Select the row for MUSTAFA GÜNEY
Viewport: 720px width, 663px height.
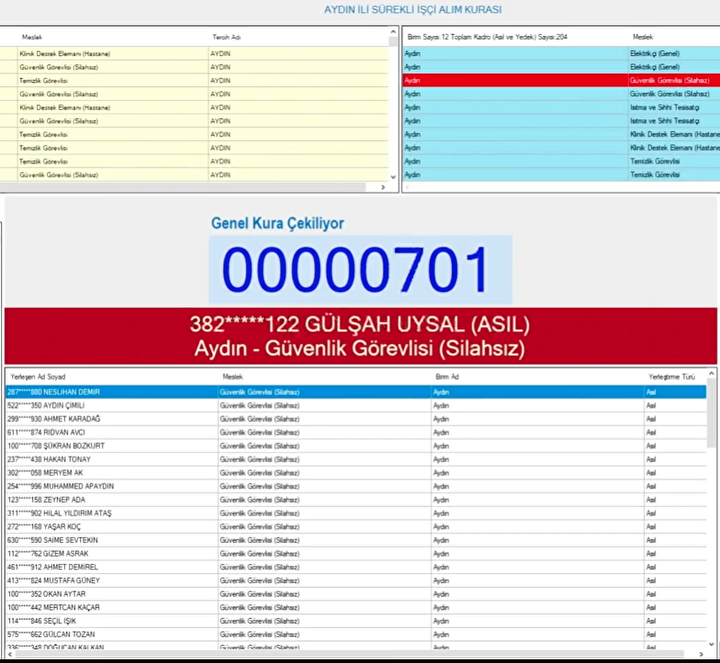pyautogui.click(x=356, y=580)
